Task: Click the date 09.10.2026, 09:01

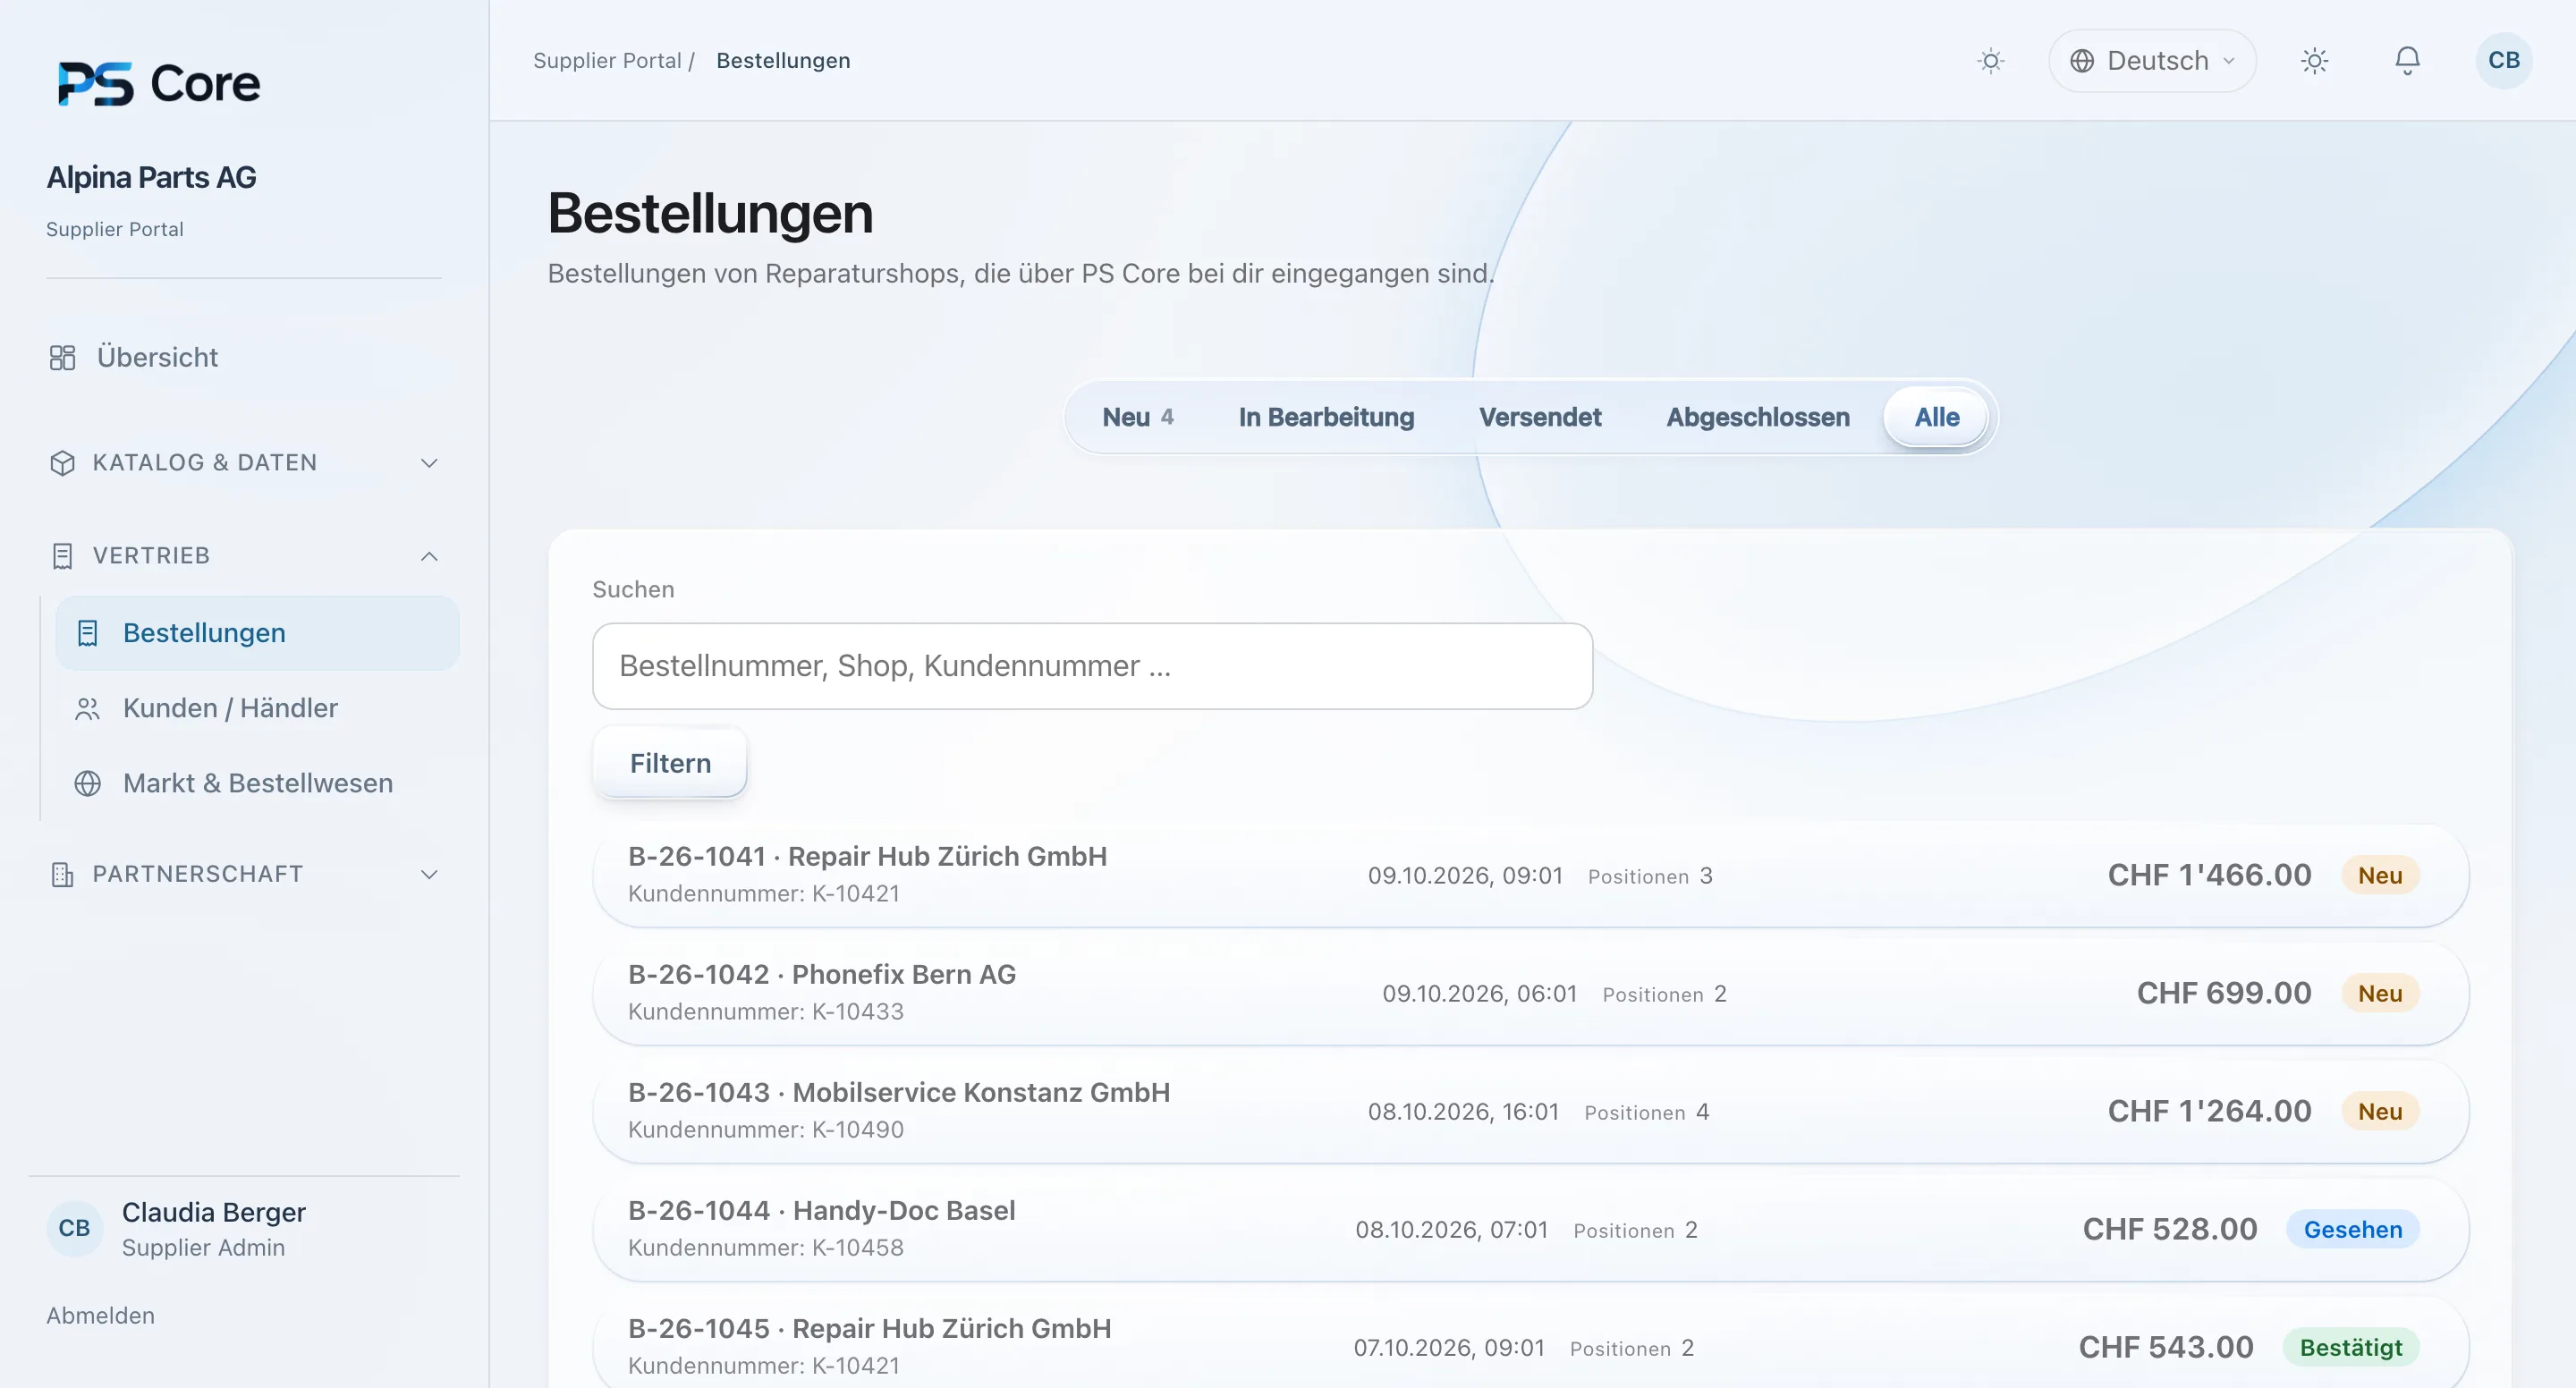Action: point(1465,876)
